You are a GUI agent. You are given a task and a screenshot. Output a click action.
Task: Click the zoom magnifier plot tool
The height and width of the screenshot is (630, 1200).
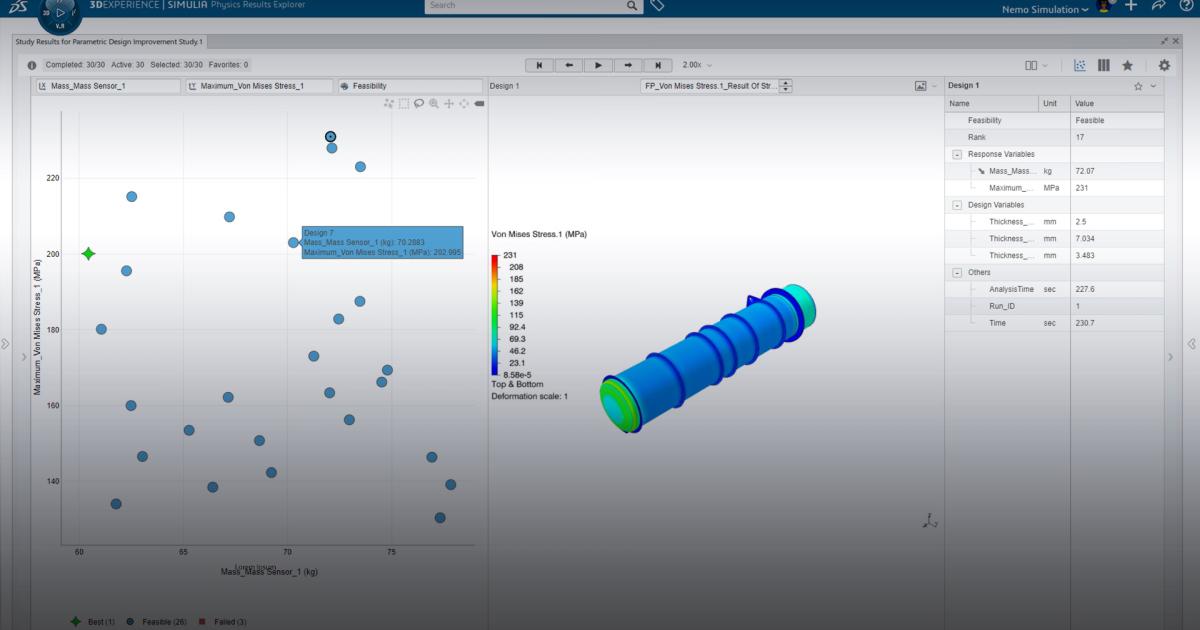pyautogui.click(x=434, y=103)
